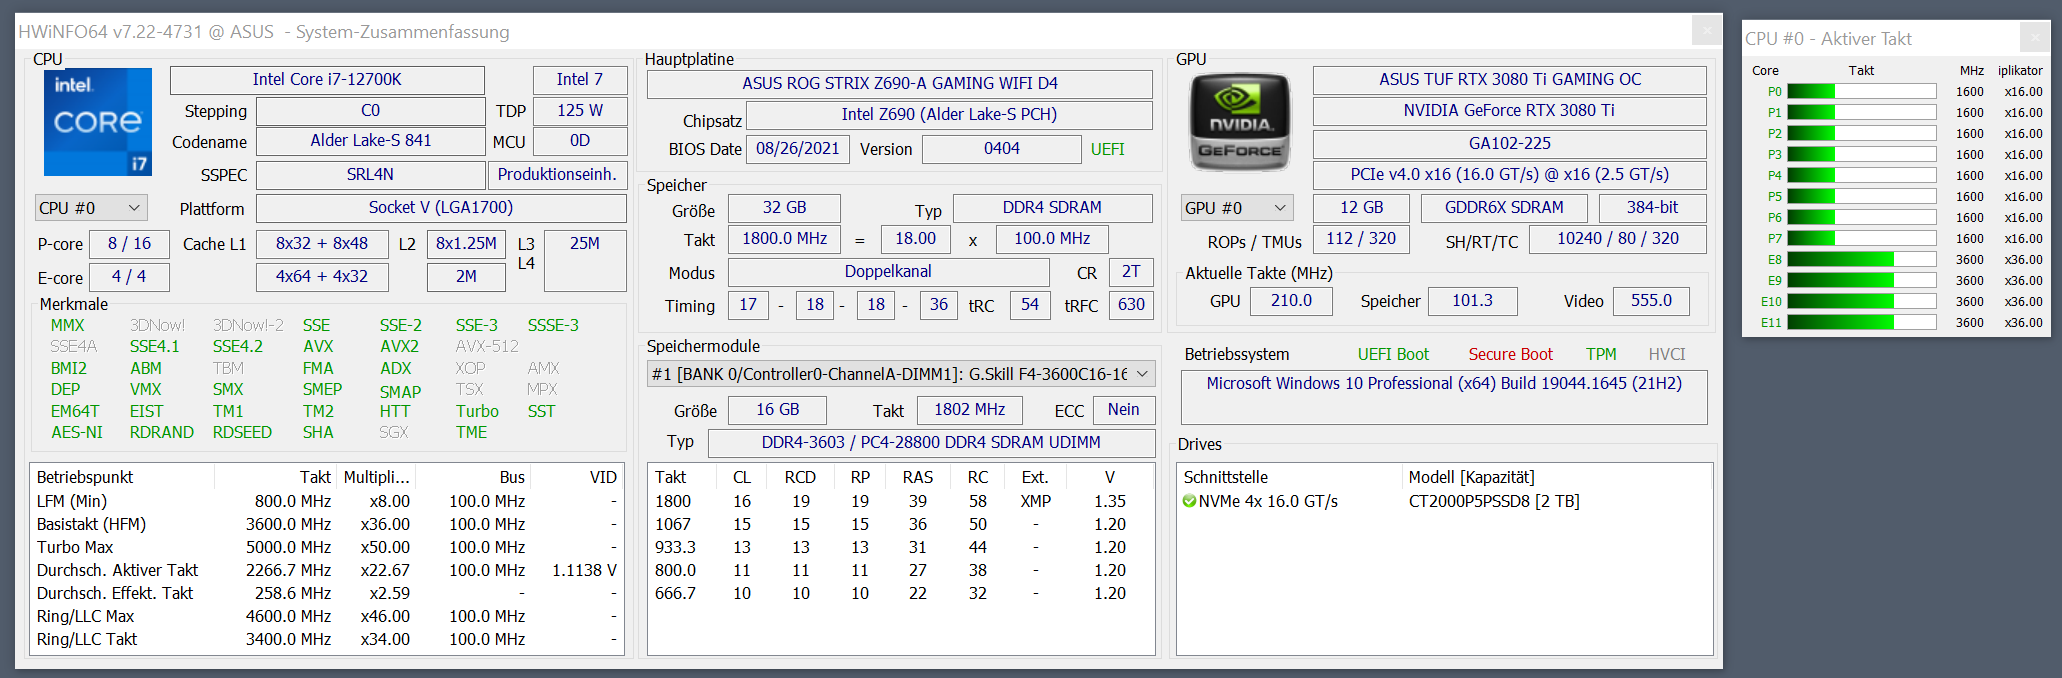Click the BIOS Version 0404 field

[x=1001, y=149]
